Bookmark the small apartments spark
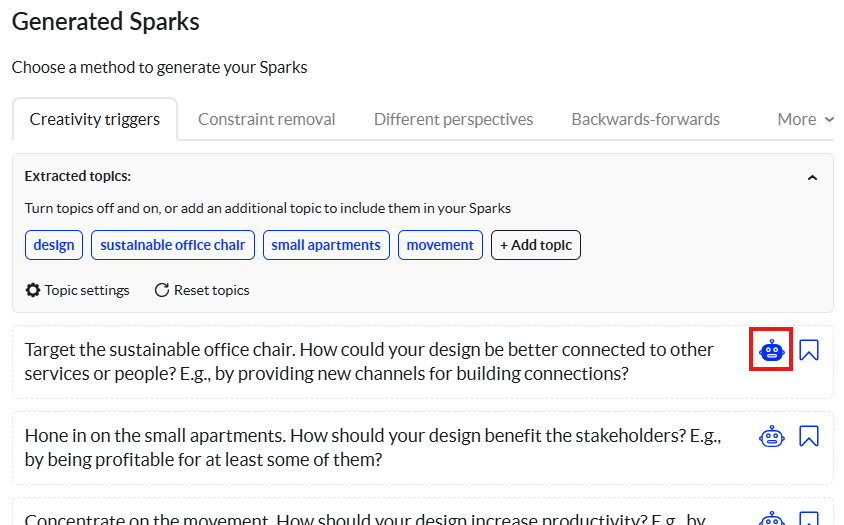This screenshot has width=844, height=525. pyautogui.click(x=809, y=436)
